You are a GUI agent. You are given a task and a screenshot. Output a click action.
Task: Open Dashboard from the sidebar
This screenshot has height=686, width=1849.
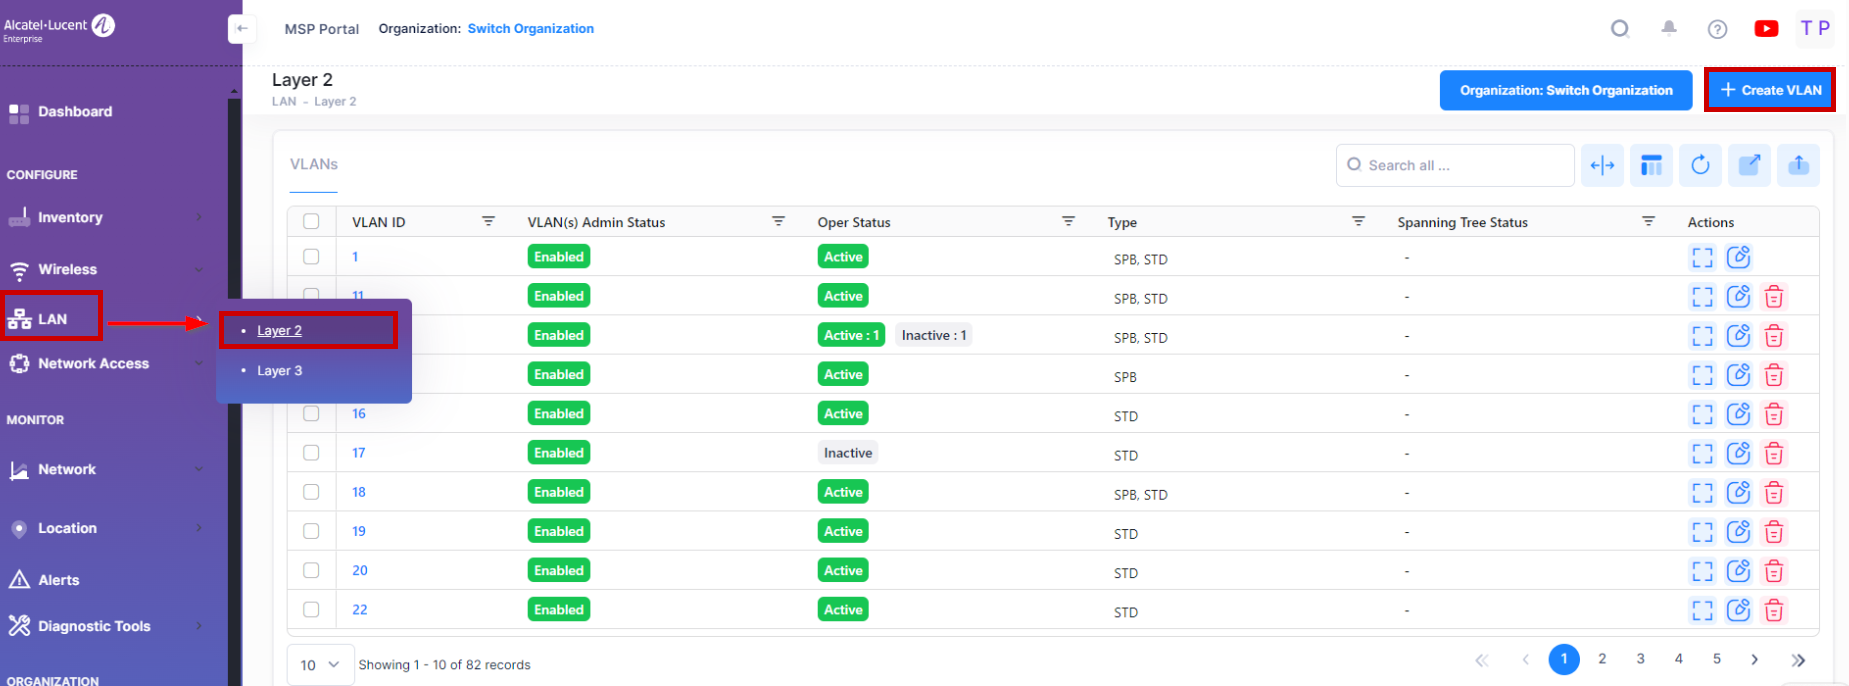click(x=75, y=112)
